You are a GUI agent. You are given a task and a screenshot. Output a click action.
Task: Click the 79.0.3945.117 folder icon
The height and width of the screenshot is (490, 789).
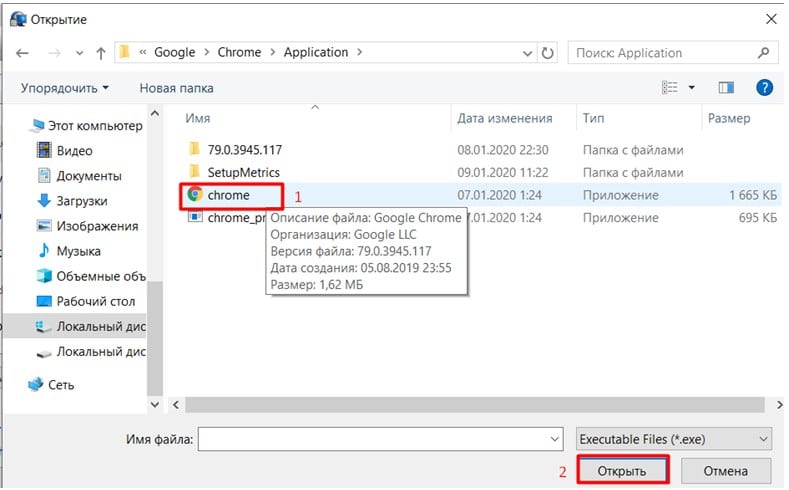tap(195, 149)
